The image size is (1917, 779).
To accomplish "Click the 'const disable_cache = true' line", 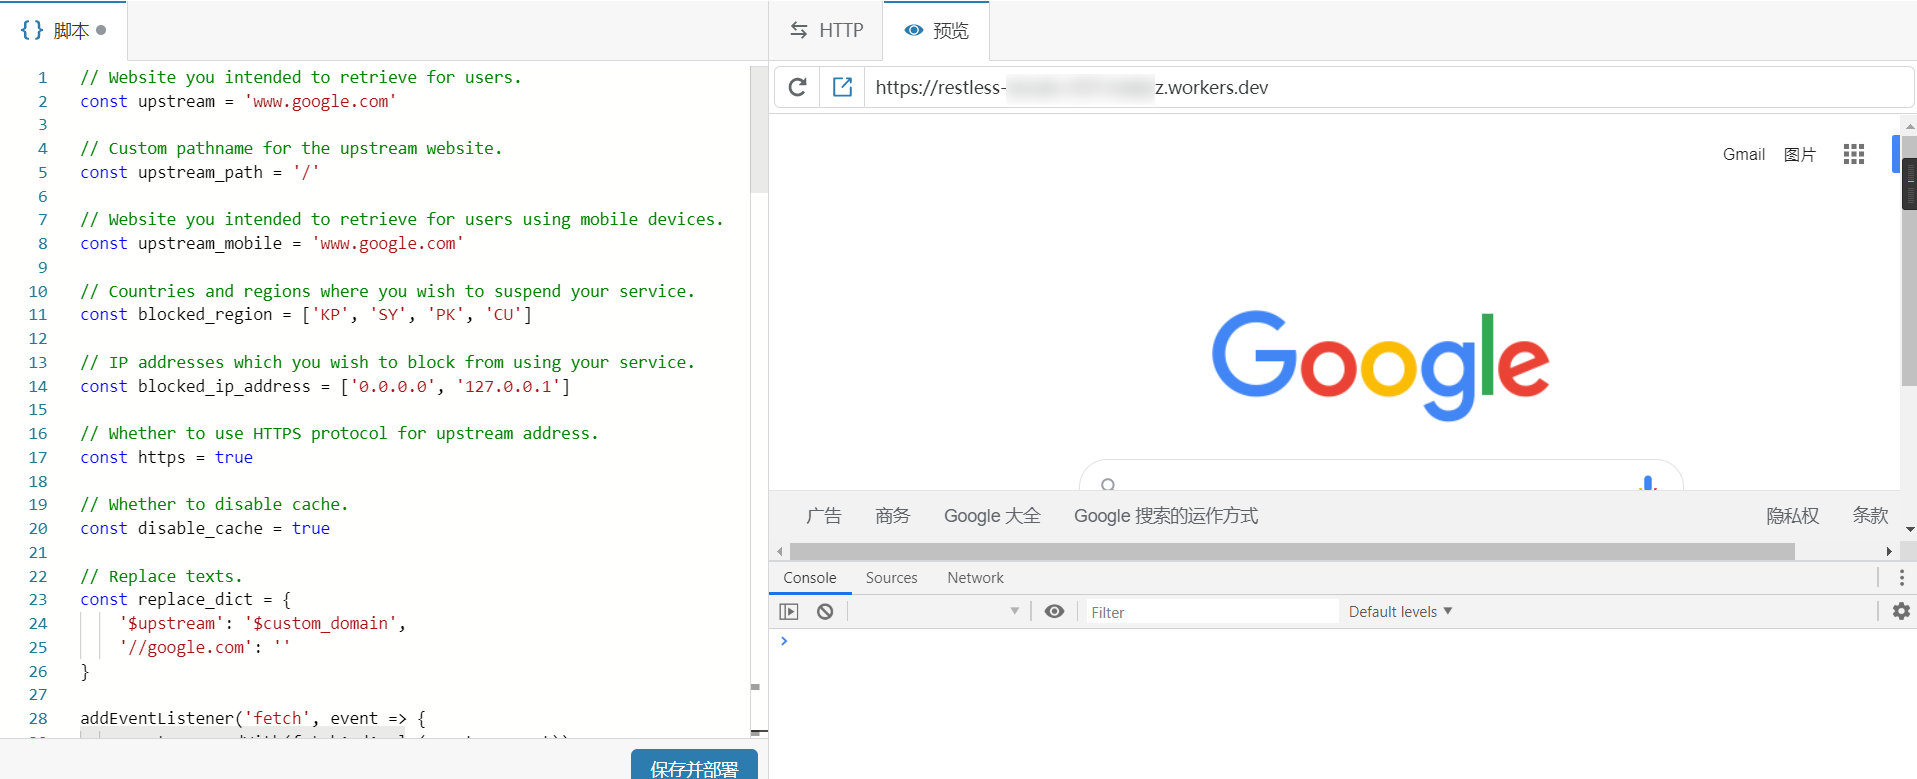I will (205, 528).
